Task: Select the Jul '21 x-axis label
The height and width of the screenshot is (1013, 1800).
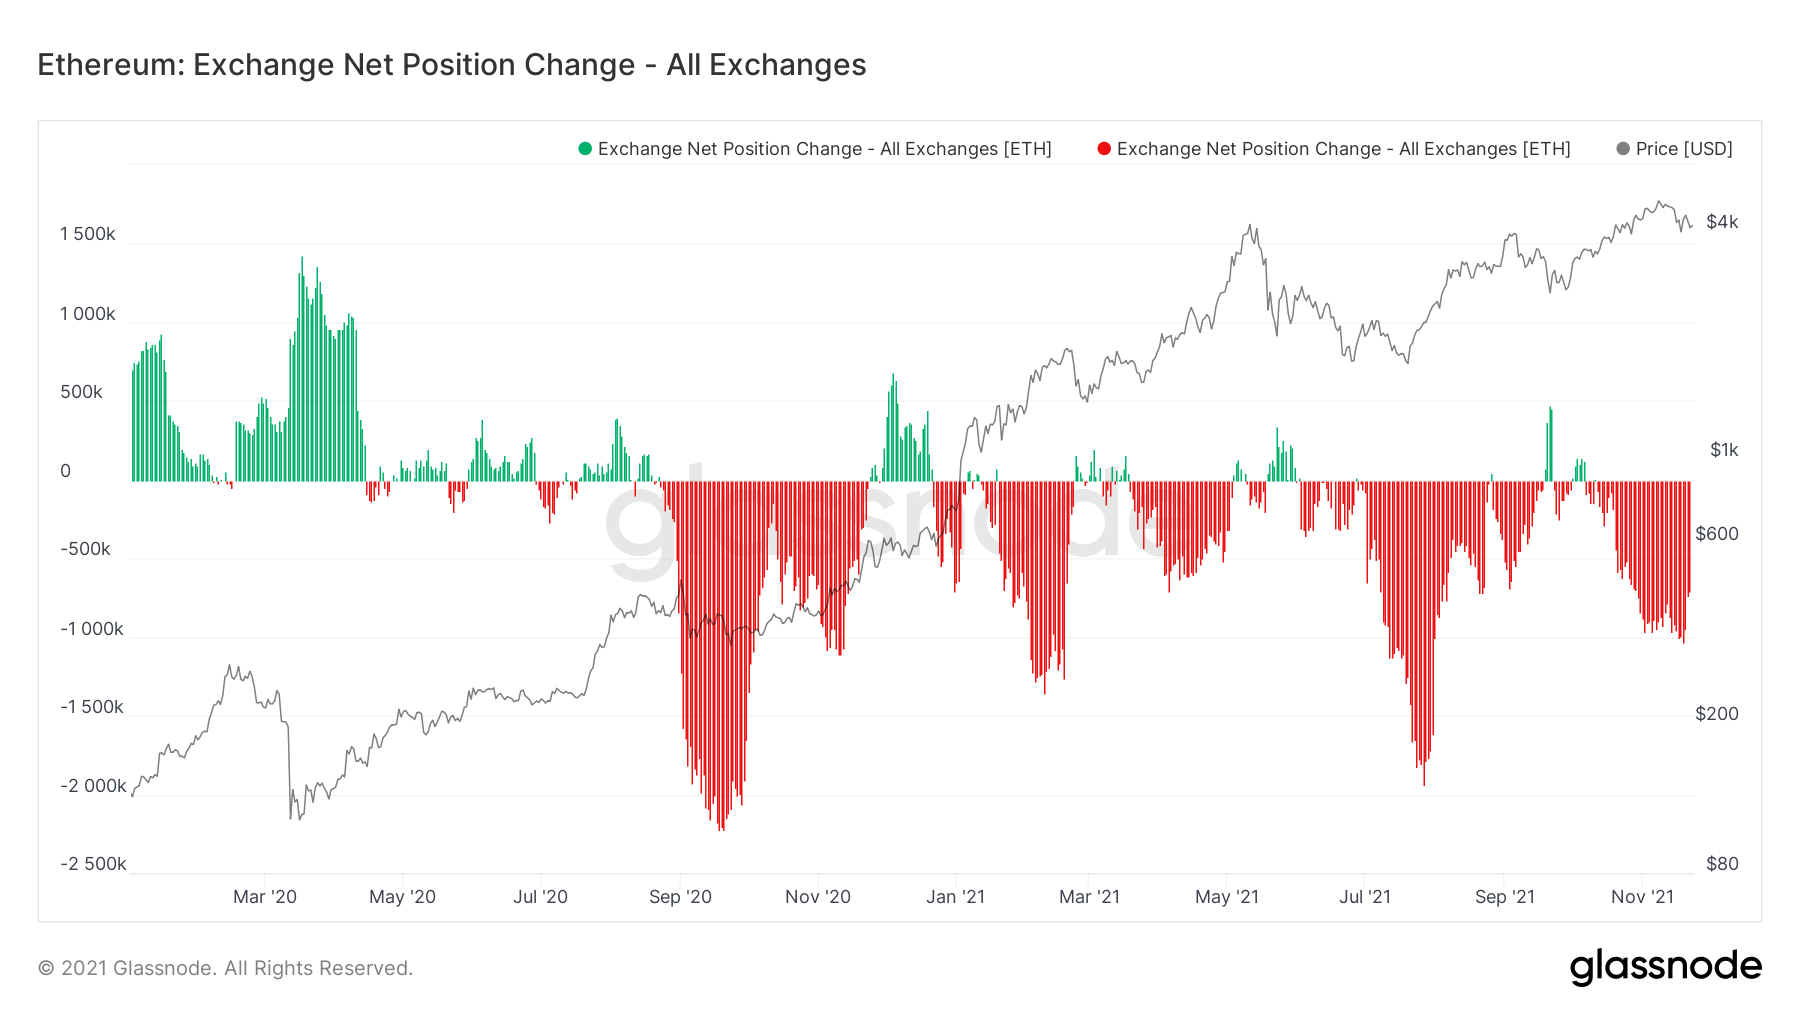Action: click(x=1365, y=897)
